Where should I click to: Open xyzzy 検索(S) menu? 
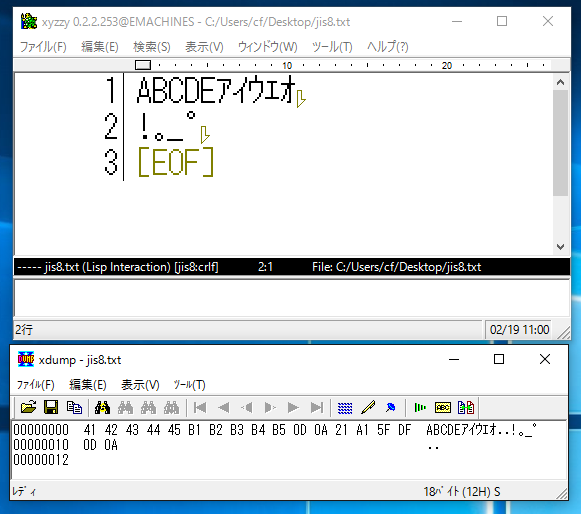(x=152, y=47)
